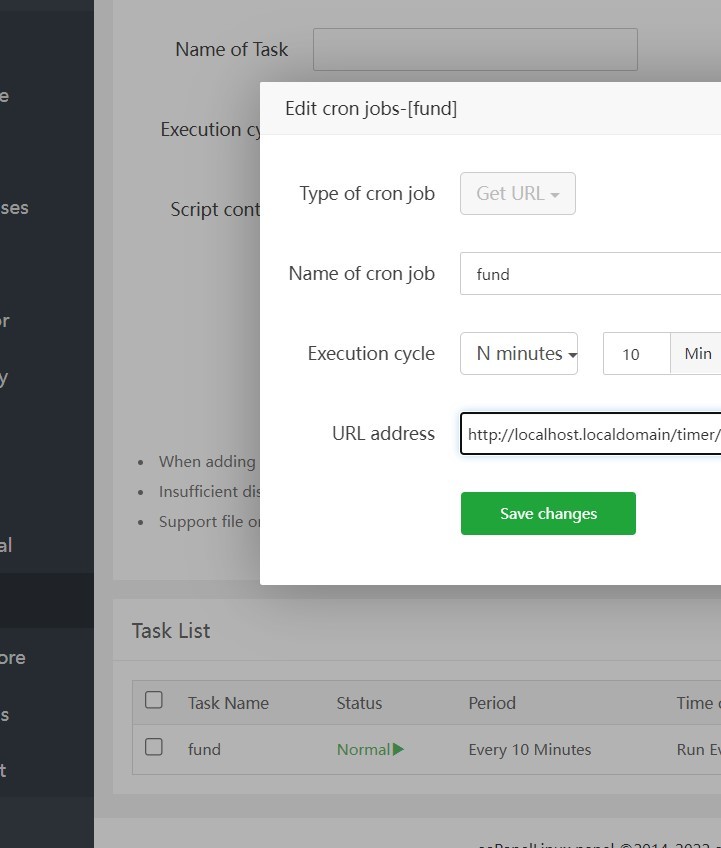721x848 pixels.
Task: Tick the select-all checkbox in Task List header
Action: [154, 700]
